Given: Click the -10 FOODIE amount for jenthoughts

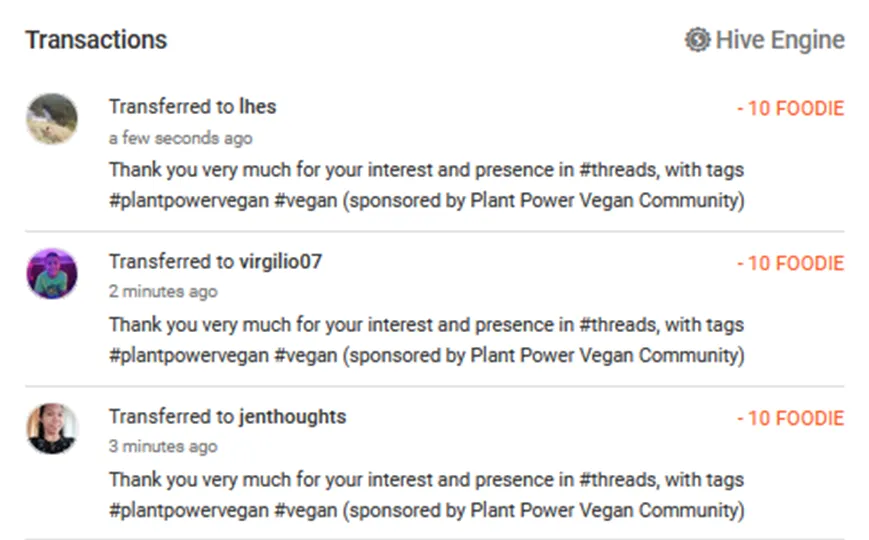Looking at the screenshot, I should (790, 418).
